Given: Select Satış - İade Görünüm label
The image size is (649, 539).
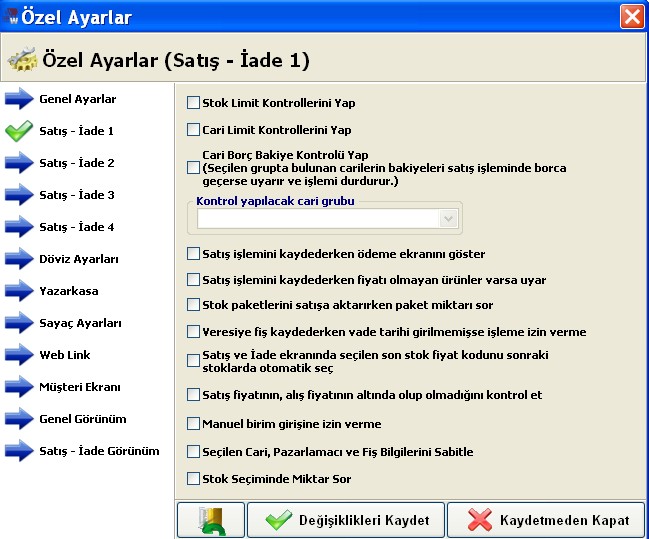Looking at the screenshot, I should point(99,451).
